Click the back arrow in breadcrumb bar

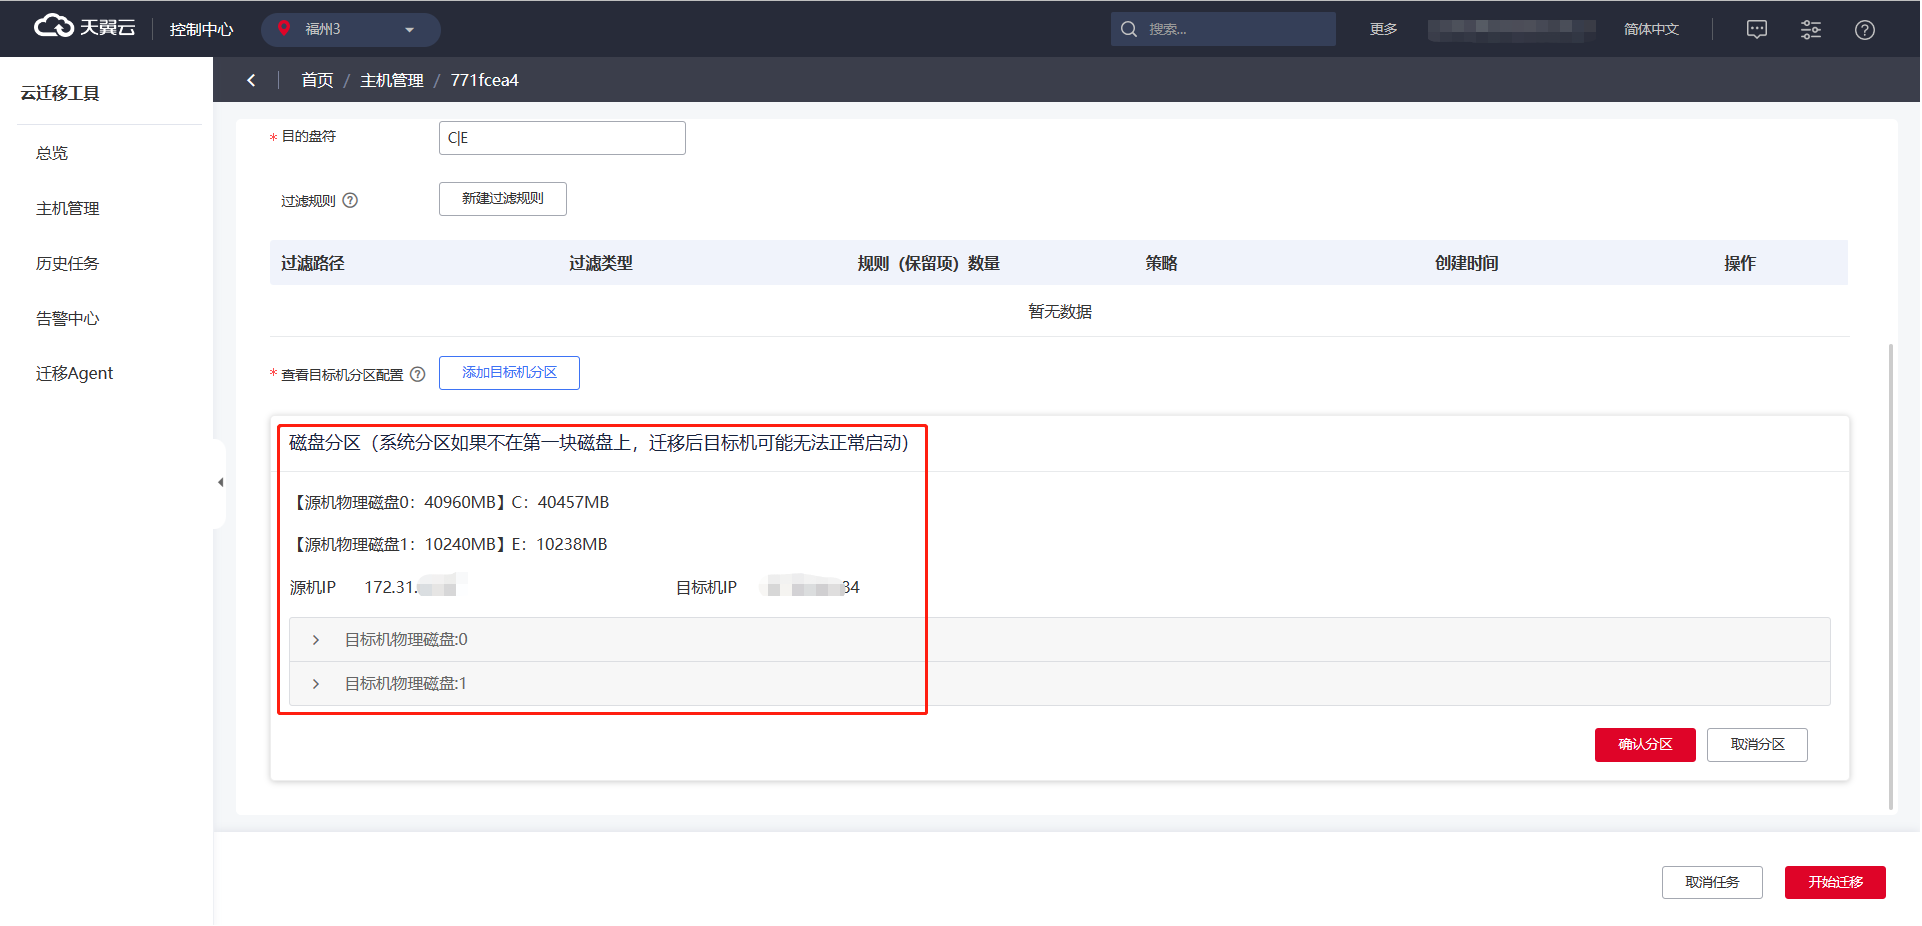251,80
